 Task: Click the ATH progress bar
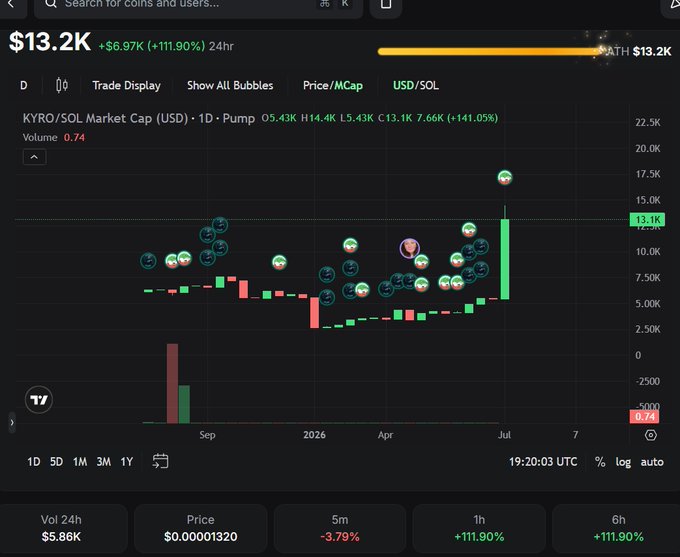click(x=490, y=52)
